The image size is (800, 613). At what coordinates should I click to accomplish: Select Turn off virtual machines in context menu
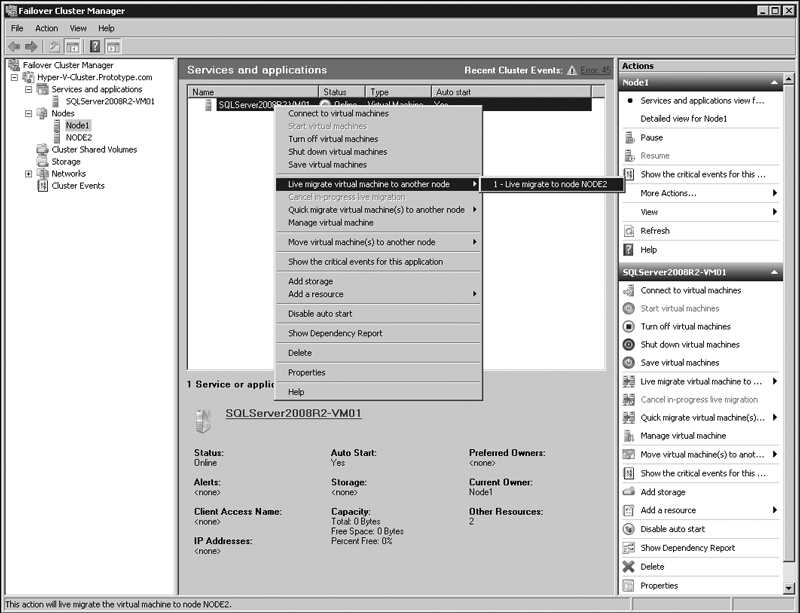(378, 139)
